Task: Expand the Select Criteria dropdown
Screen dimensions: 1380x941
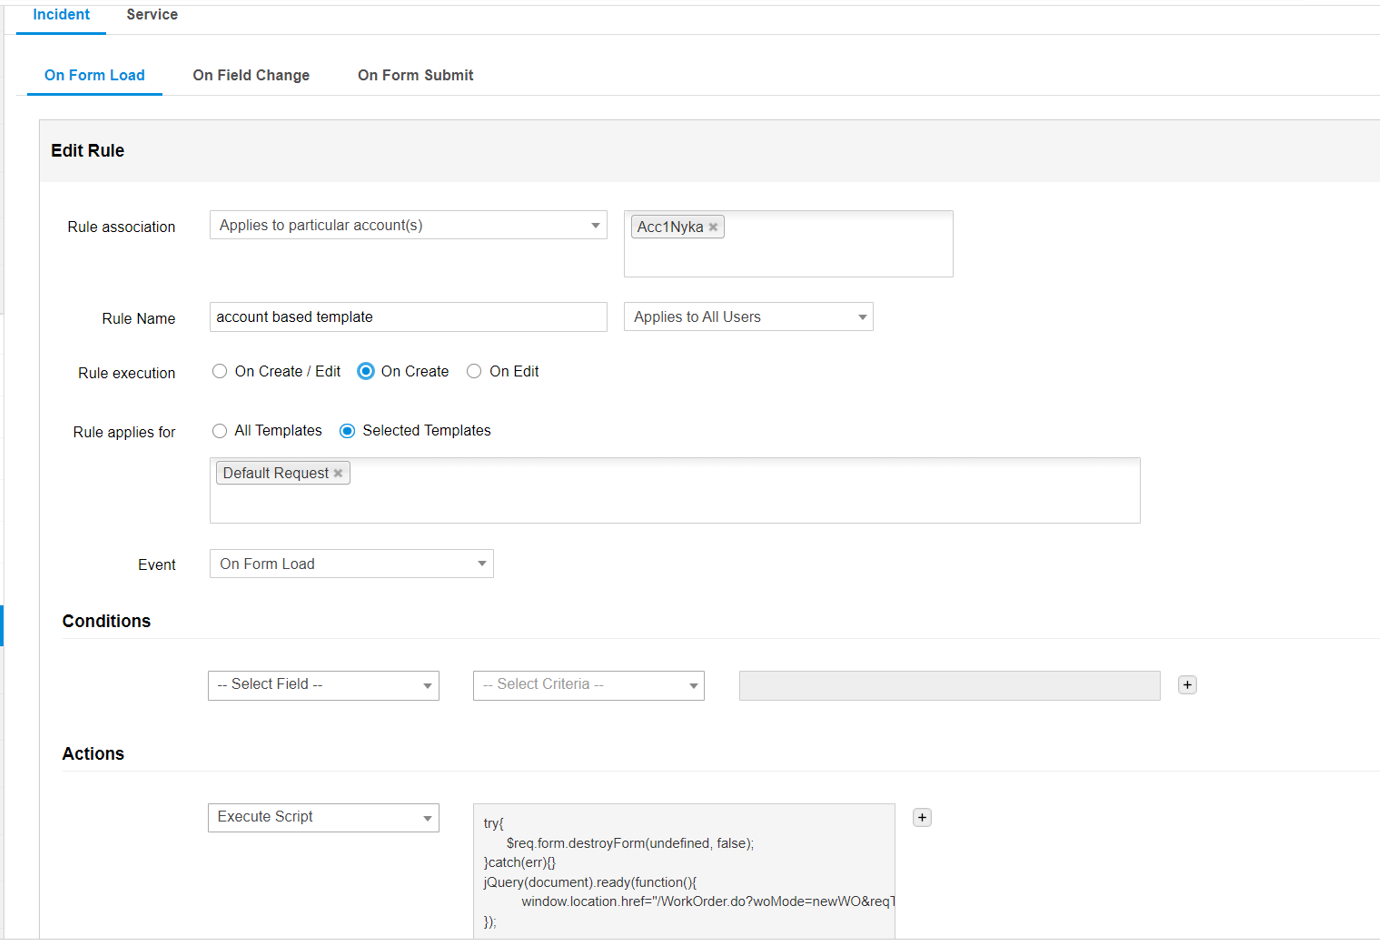Action: point(588,685)
